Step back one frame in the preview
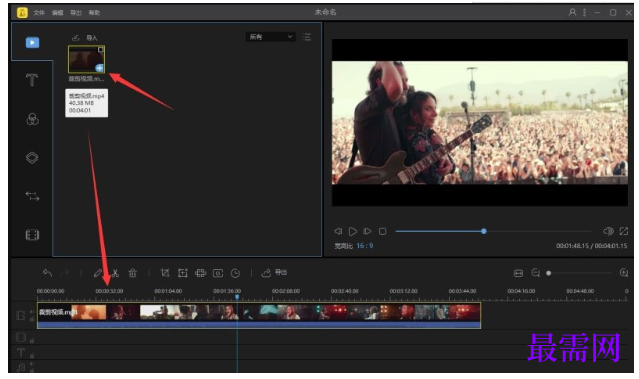Viewport: 639px width, 379px height. [x=338, y=231]
